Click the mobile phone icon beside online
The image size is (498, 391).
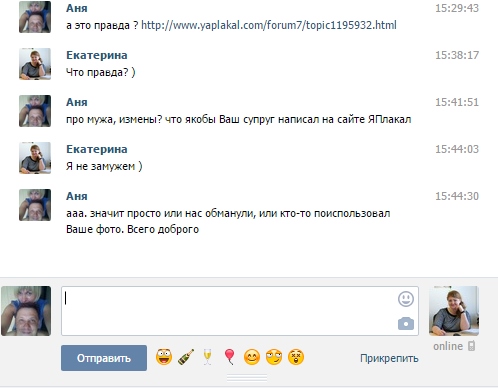[x=471, y=346]
